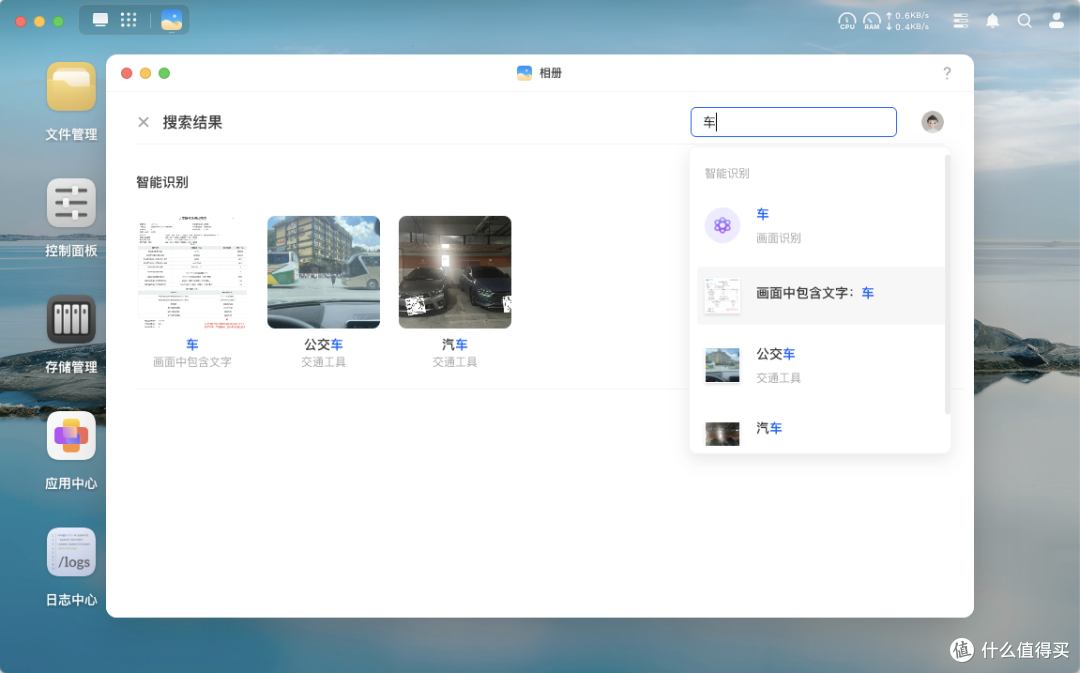Click the 相册 window title
The height and width of the screenshot is (673, 1080).
(x=550, y=73)
